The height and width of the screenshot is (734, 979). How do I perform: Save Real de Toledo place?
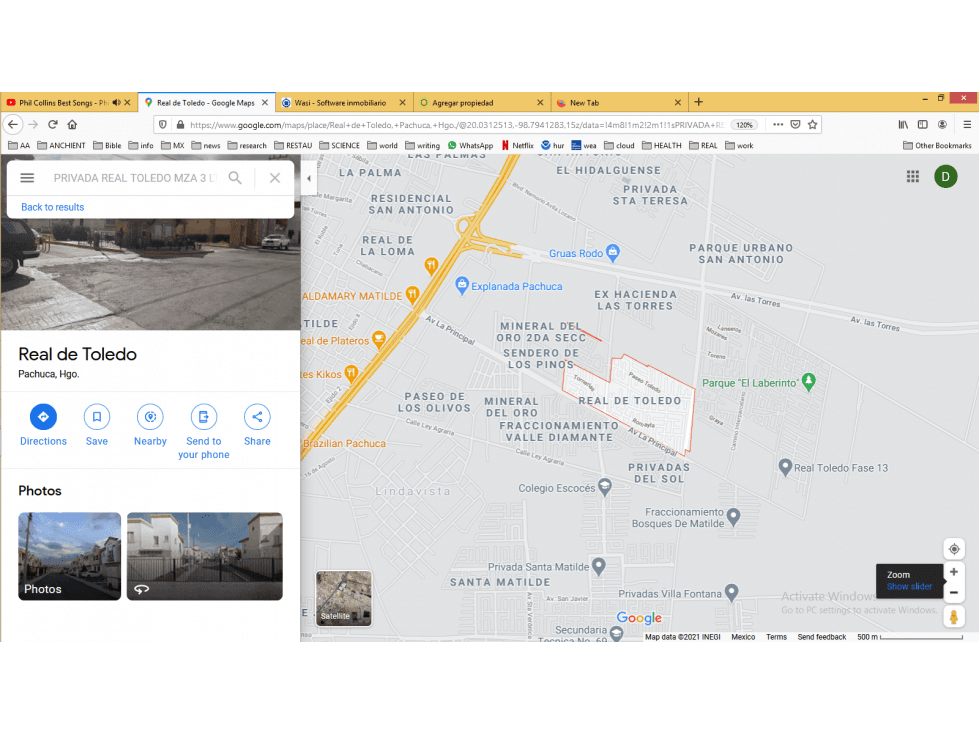(x=97, y=417)
